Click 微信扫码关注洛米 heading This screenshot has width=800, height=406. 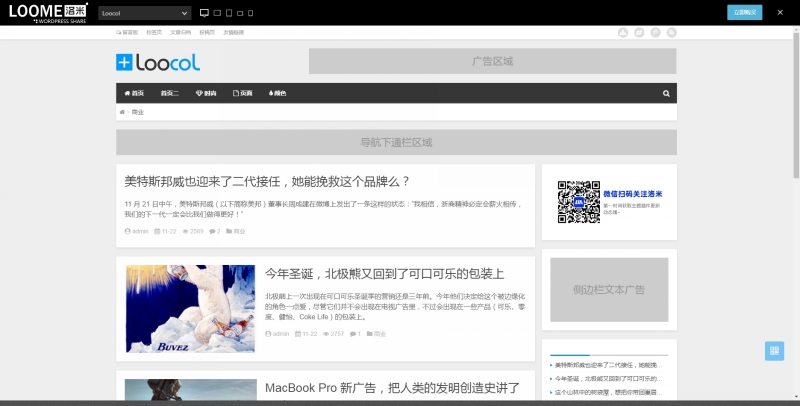633,194
